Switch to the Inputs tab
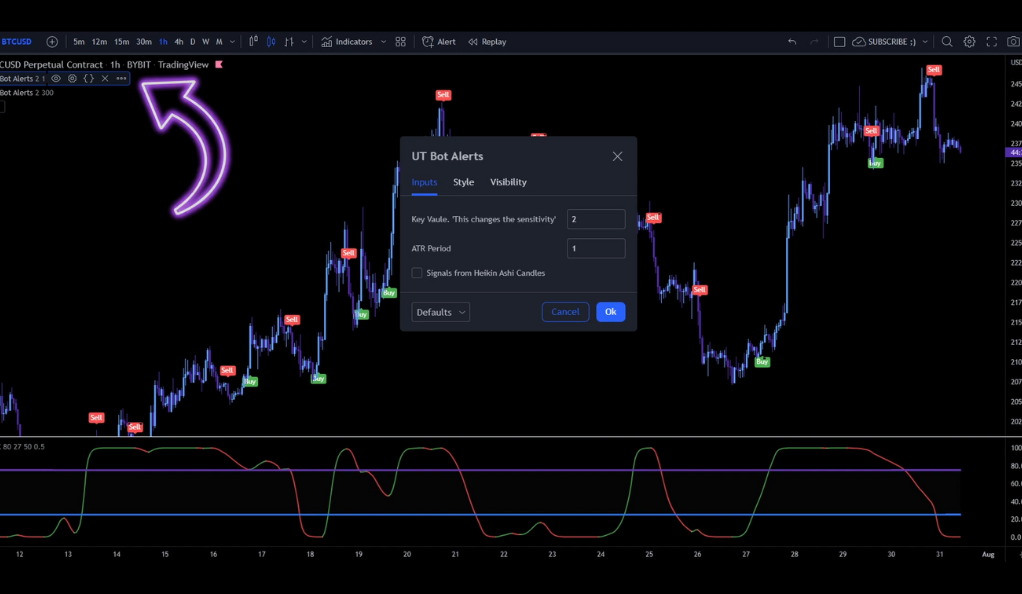This screenshot has height=594, width=1022. 424,183
